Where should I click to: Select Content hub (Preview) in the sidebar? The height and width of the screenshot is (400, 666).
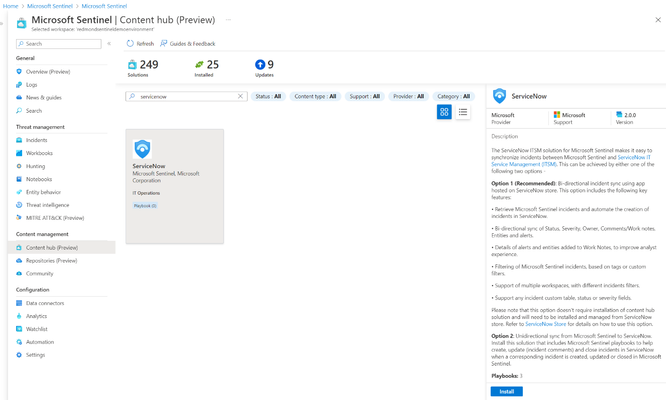pyautogui.click(x=62, y=248)
